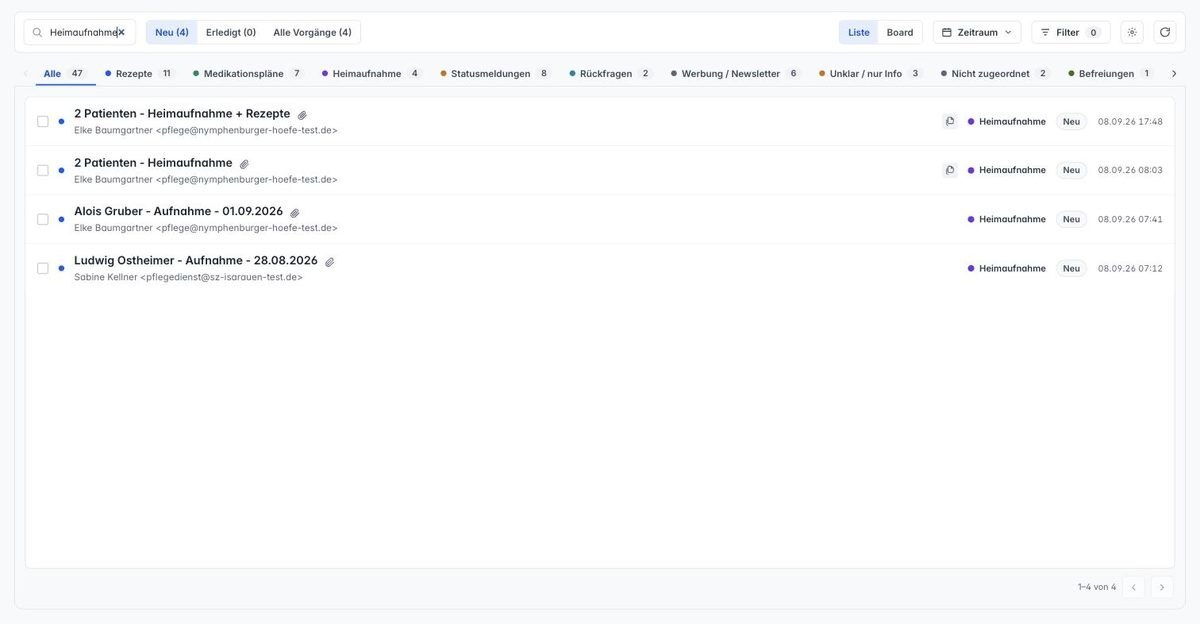Click the '1–4 von 4' pagination text
Image resolution: width=1200 pixels, height=624 pixels.
(x=1096, y=587)
